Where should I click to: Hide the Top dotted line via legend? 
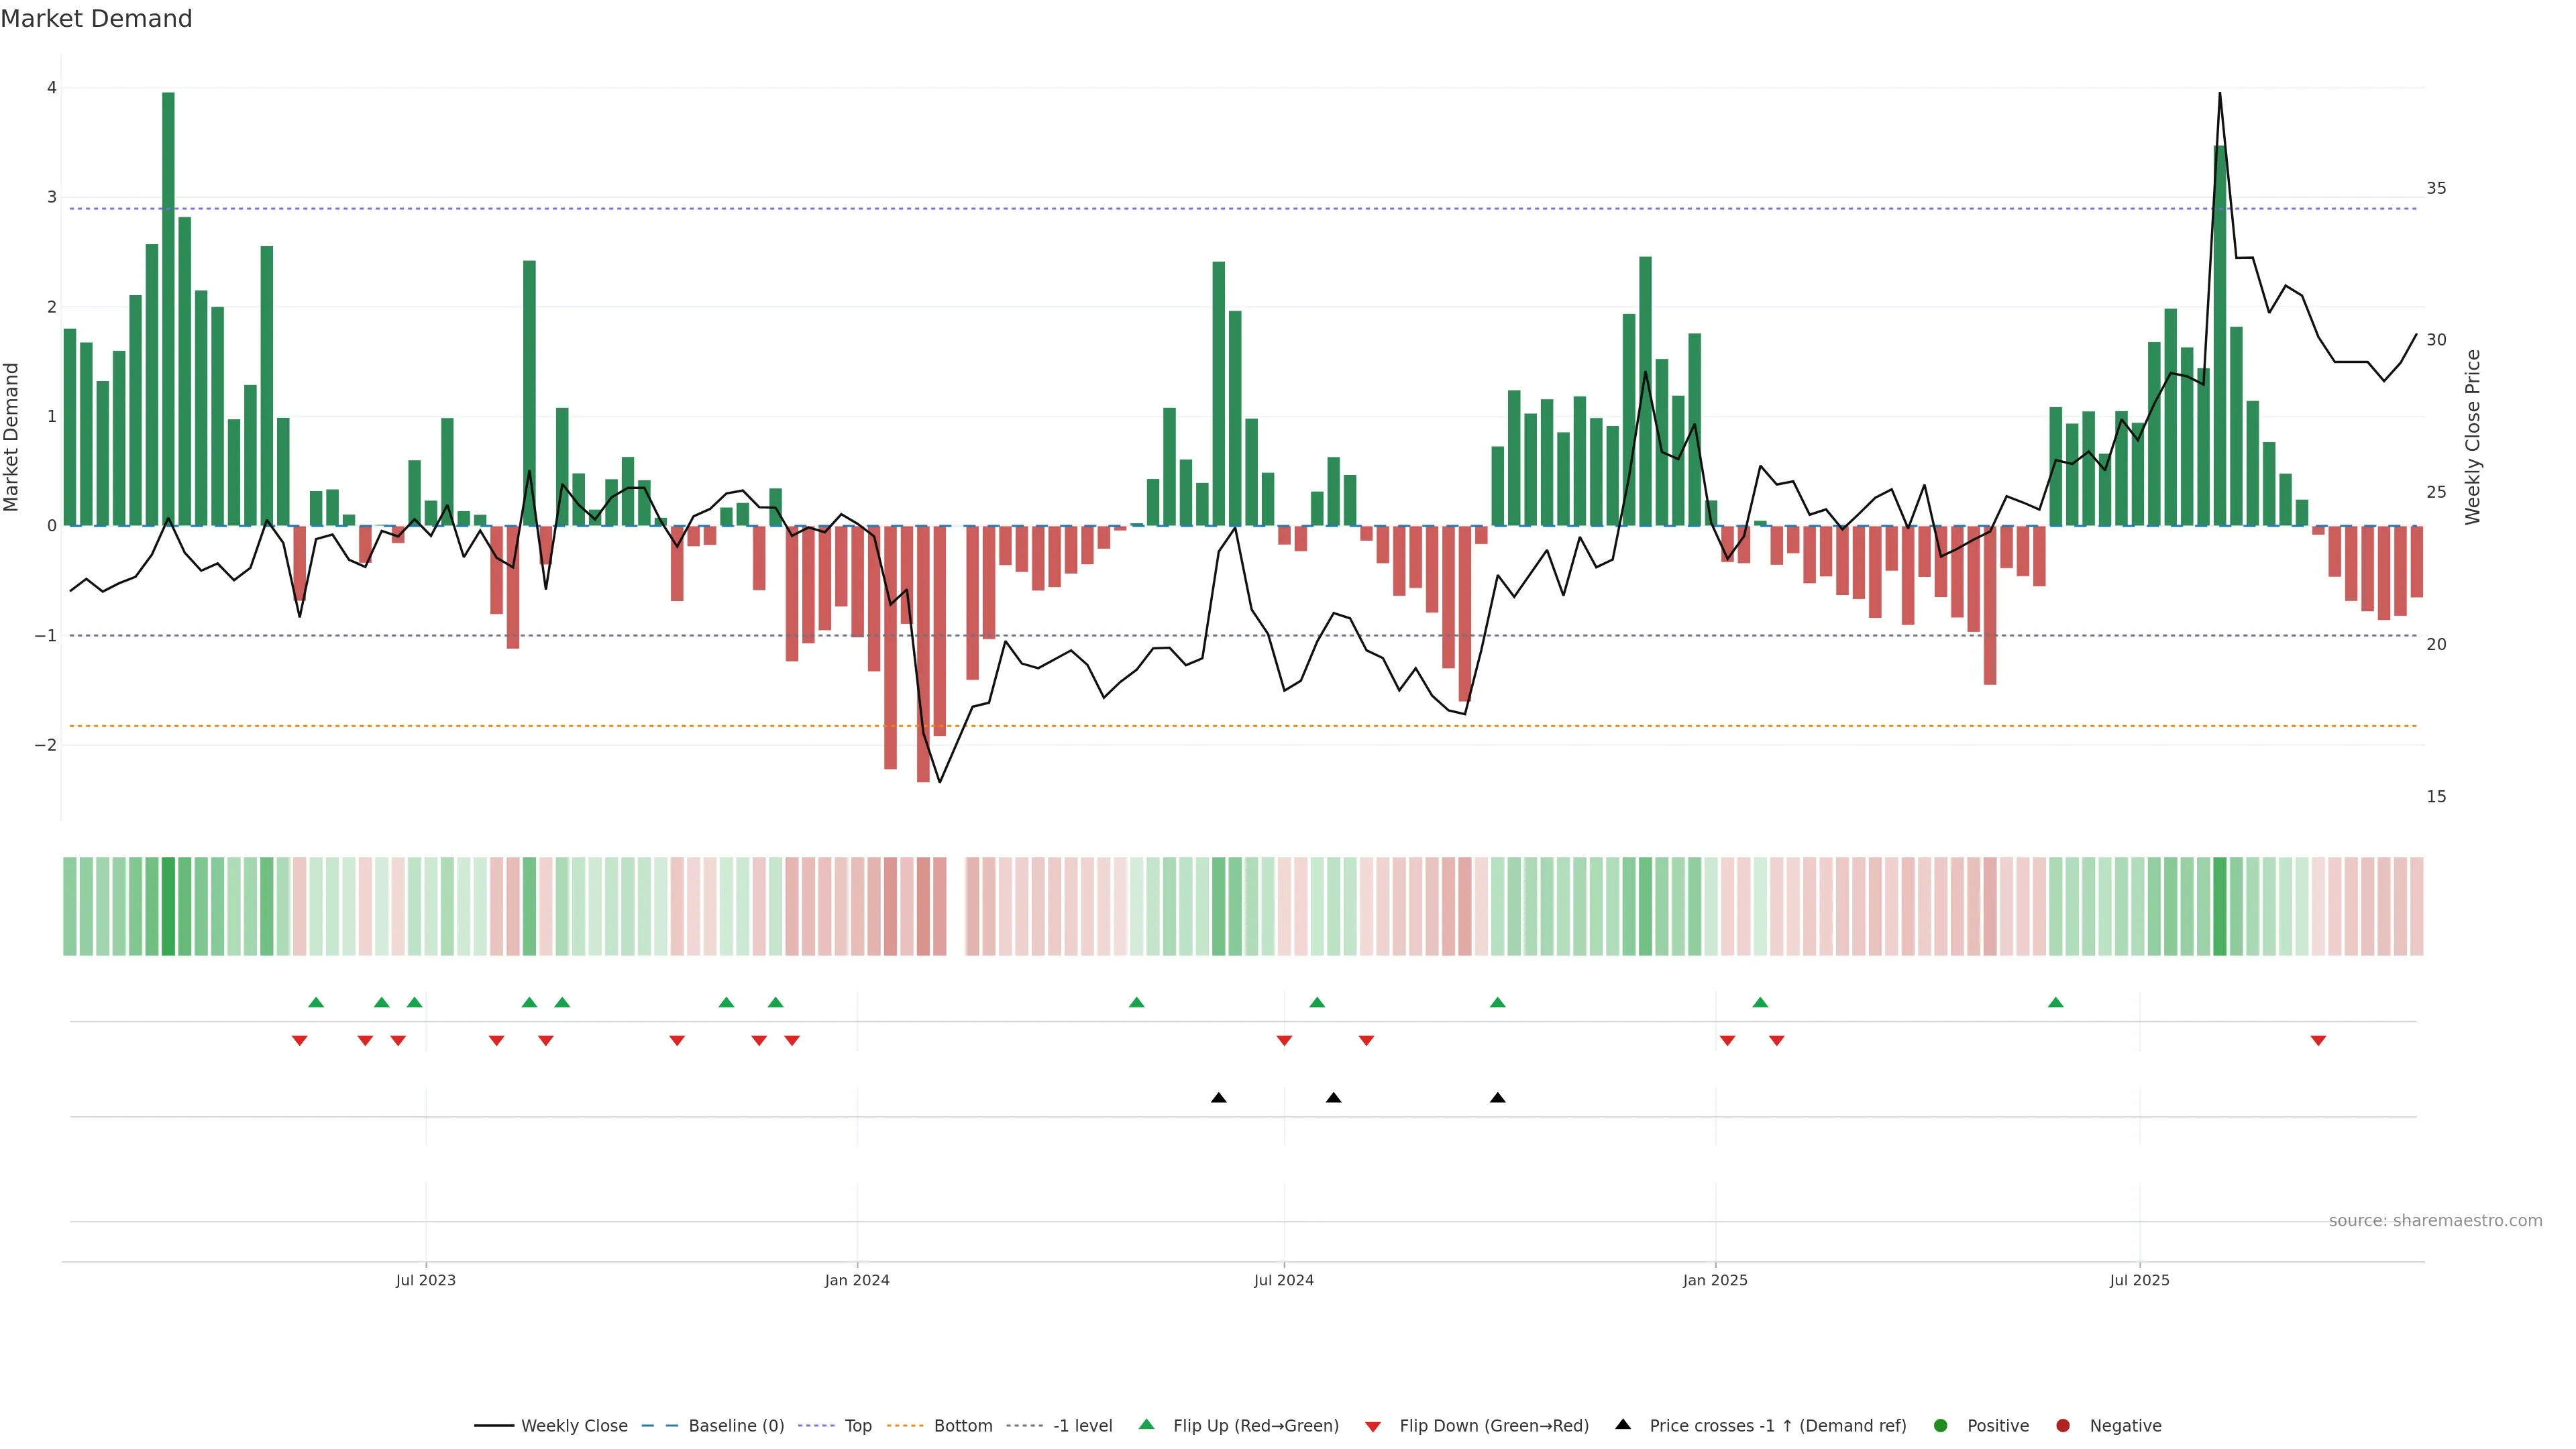[857, 1425]
